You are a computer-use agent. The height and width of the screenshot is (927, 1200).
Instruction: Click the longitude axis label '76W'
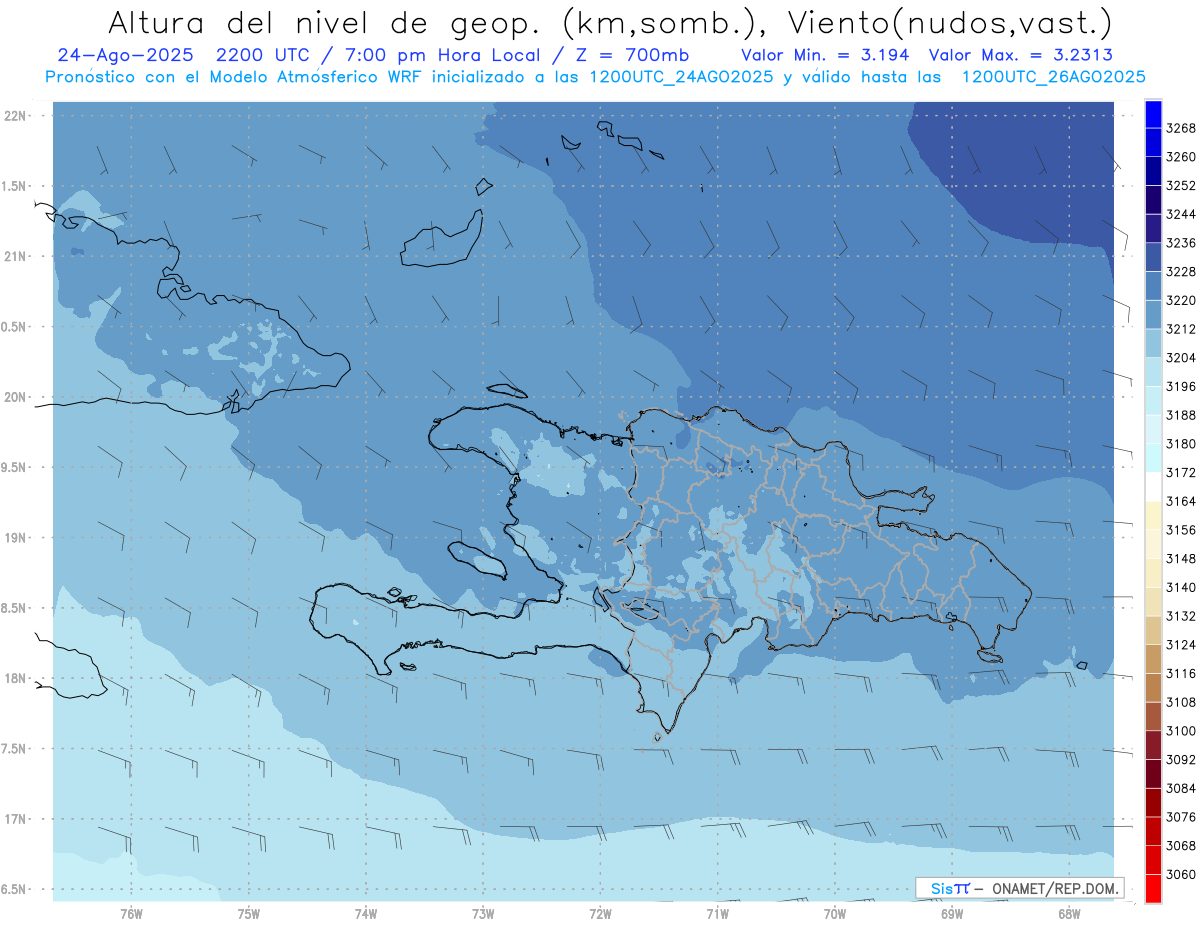pyautogui.click(x=131, y=914)
